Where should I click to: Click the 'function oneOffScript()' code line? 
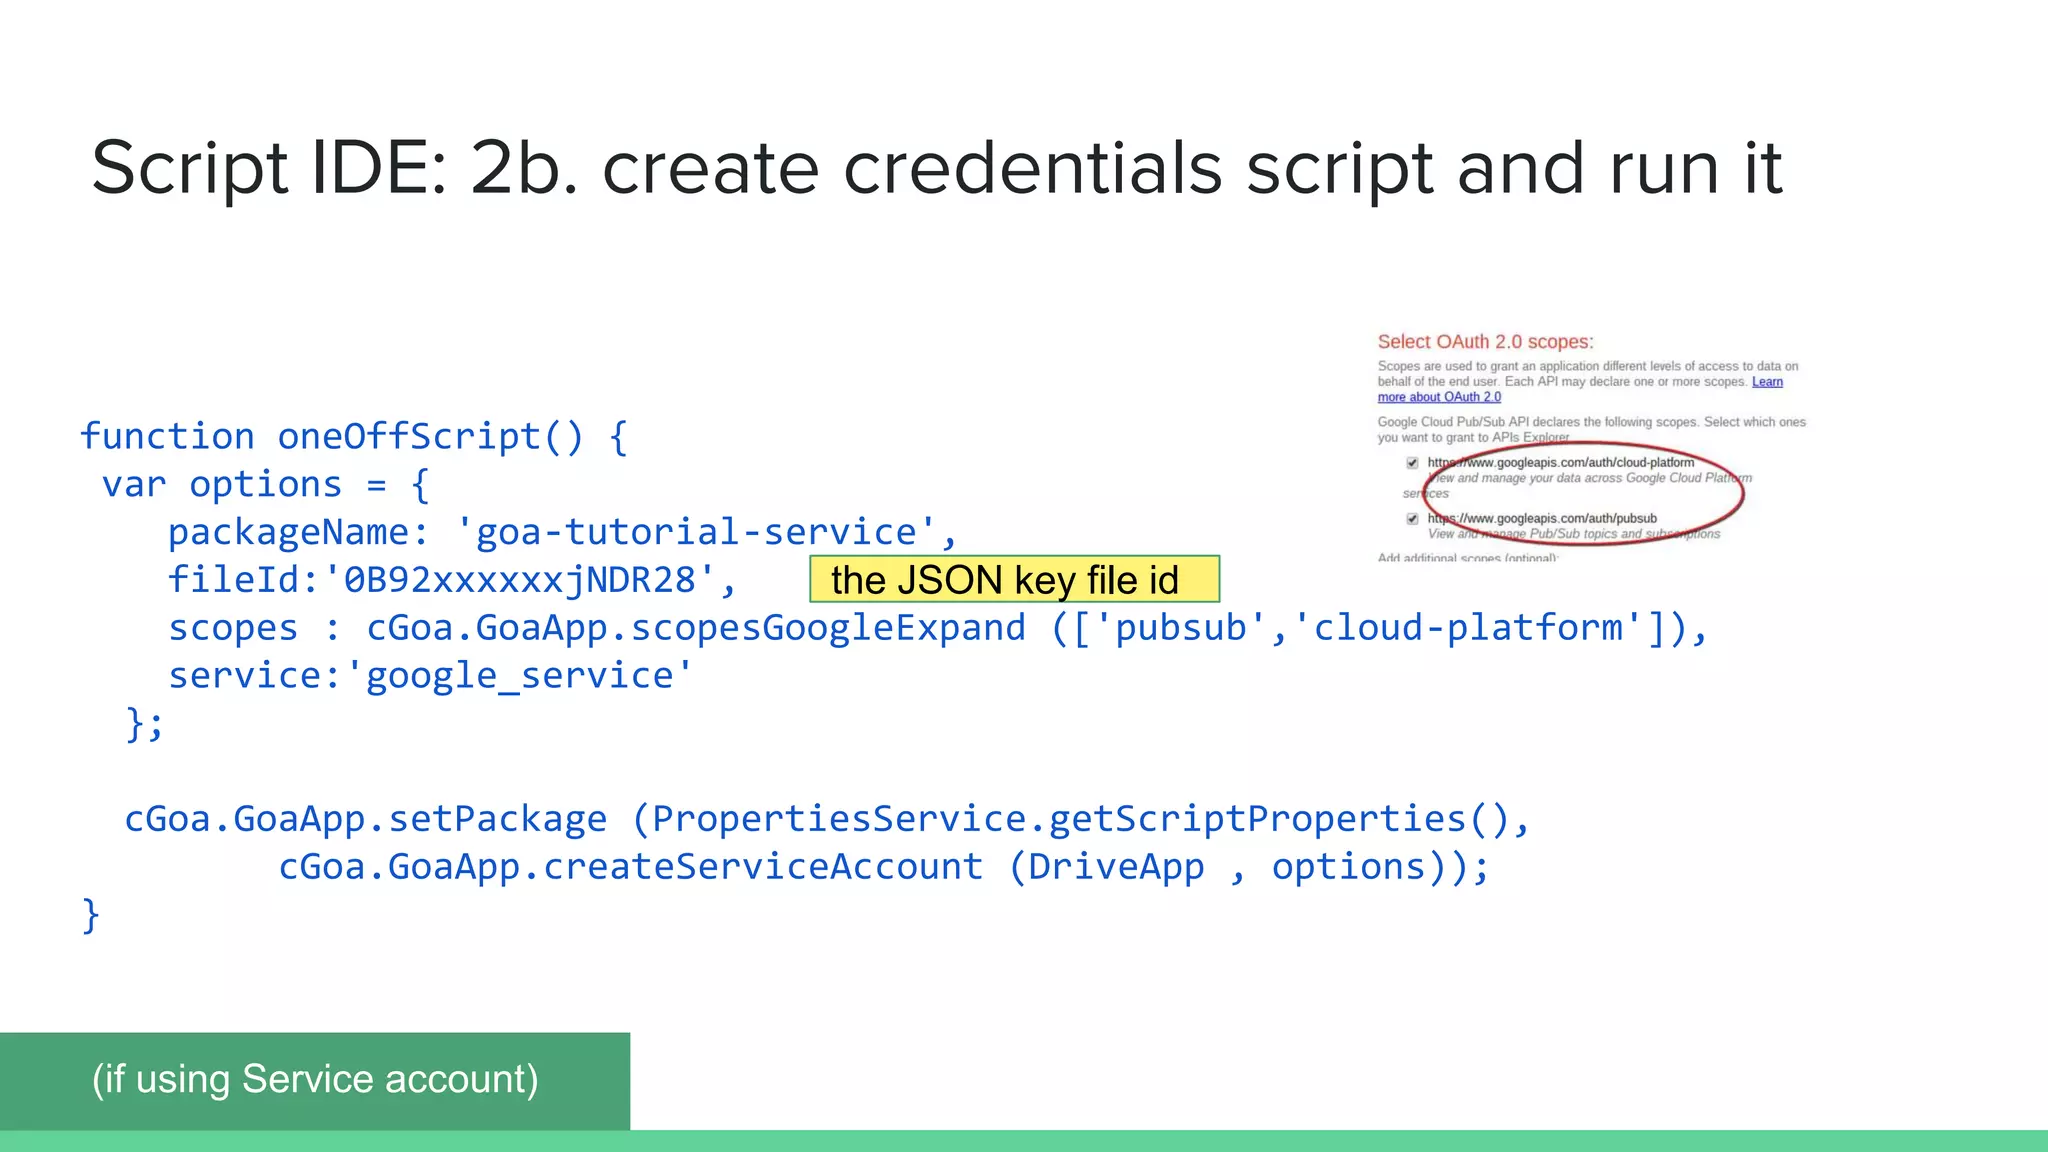pos(354,437)
